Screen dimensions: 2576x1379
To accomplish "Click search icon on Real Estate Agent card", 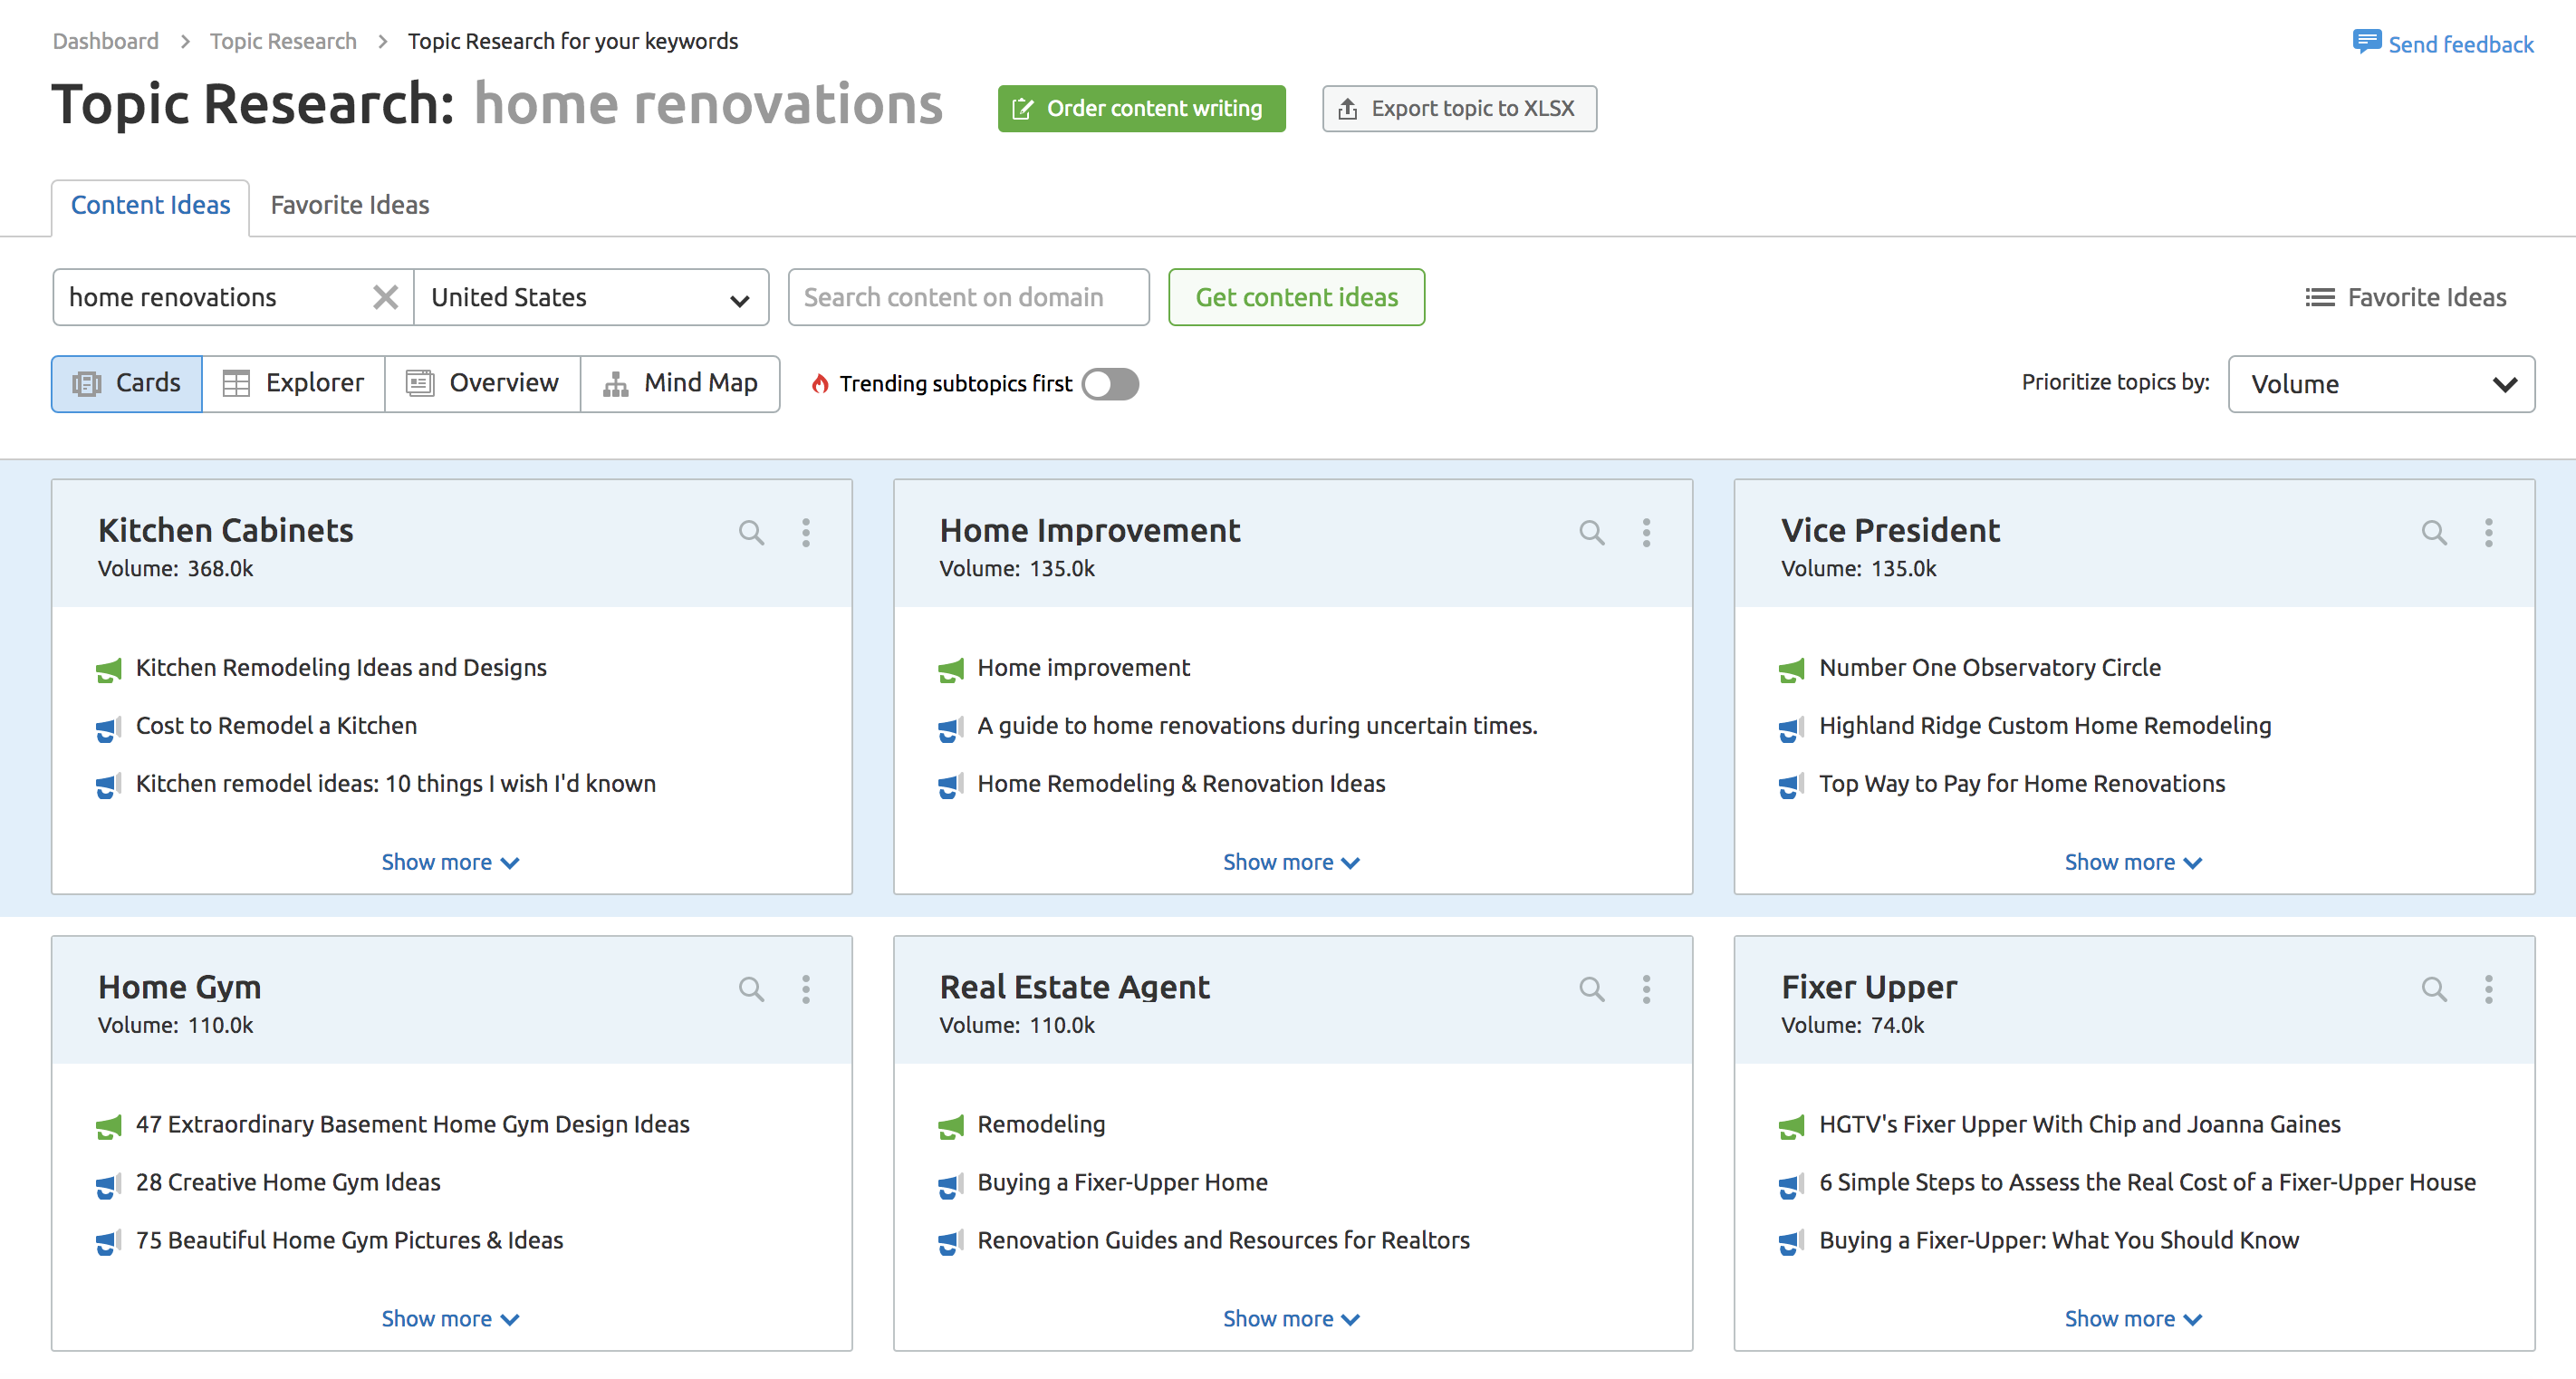I will pyautogui.click(x=1592, y=990).
